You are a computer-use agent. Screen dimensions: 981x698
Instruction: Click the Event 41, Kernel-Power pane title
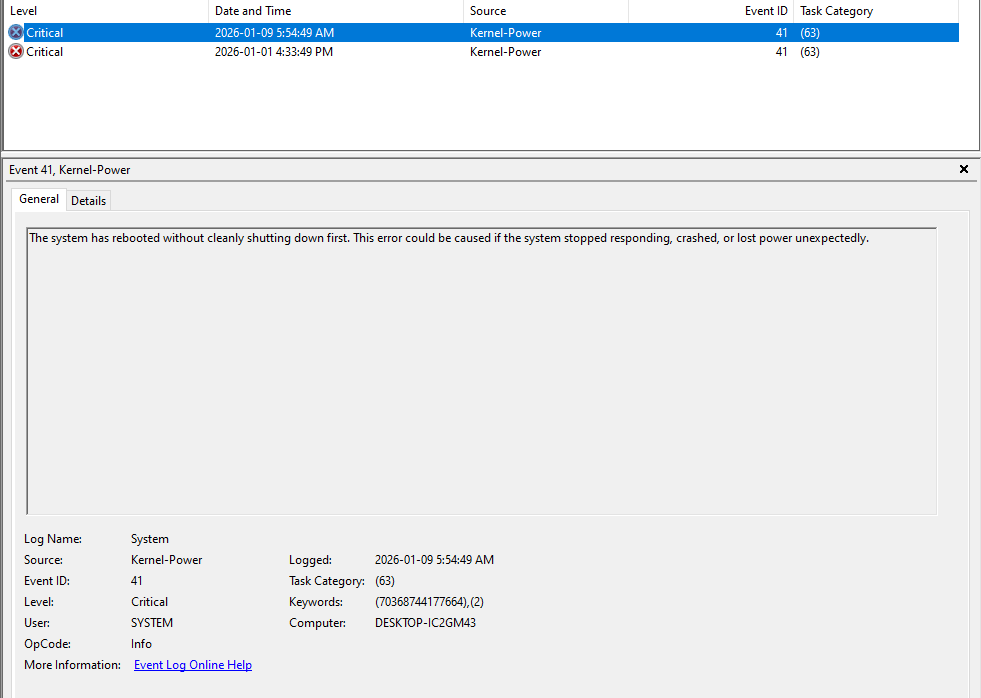69,170
